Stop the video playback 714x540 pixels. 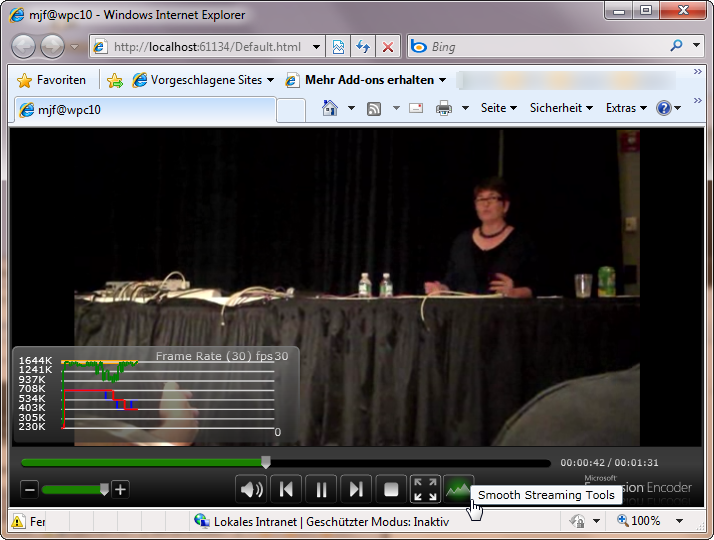391,490
